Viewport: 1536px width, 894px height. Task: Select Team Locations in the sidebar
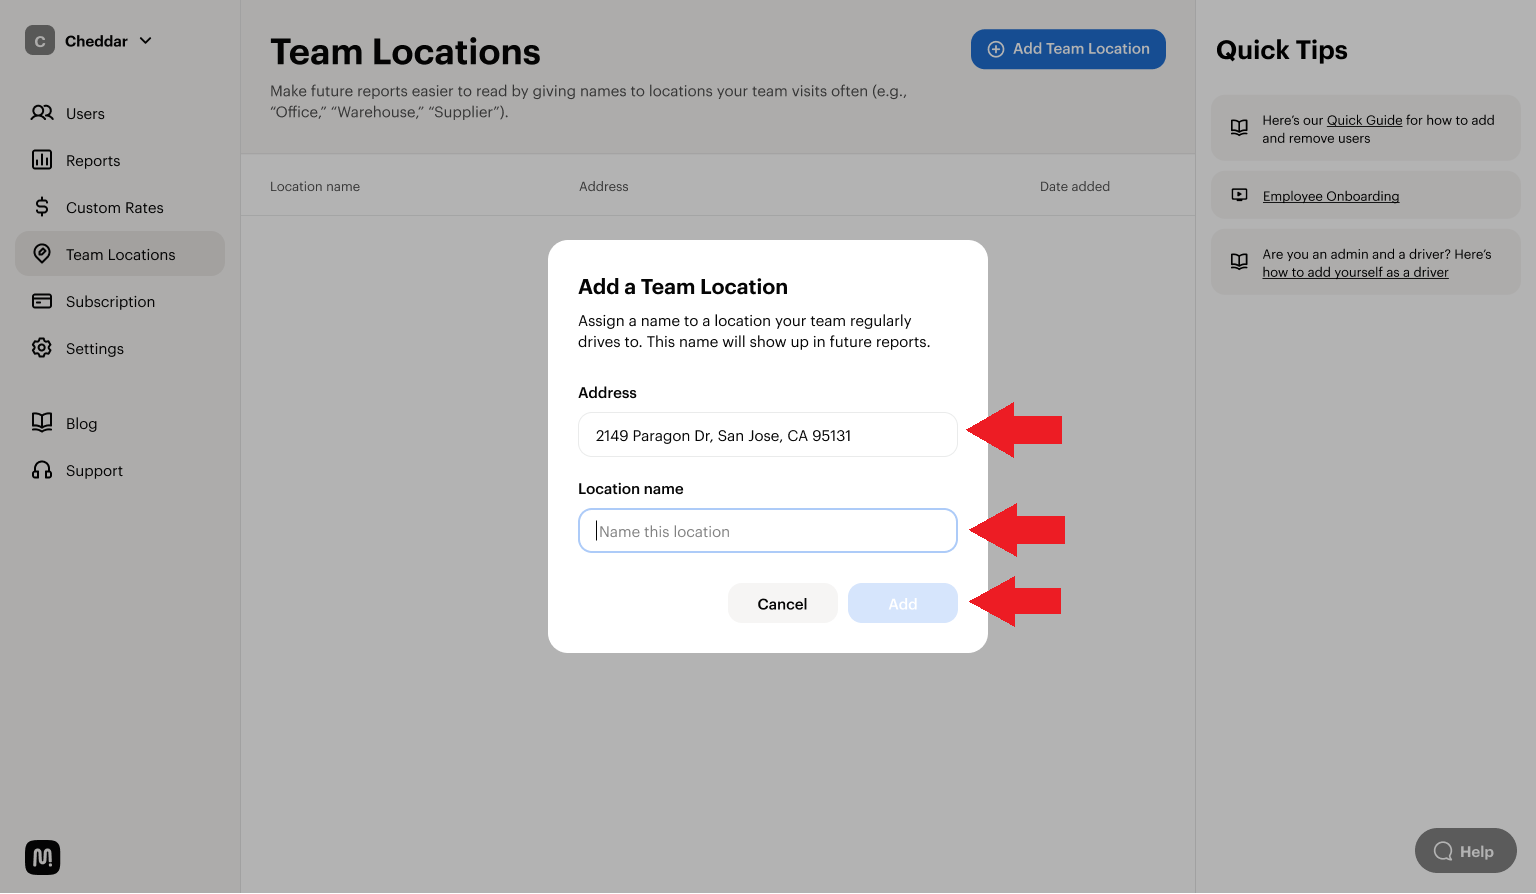120,254
